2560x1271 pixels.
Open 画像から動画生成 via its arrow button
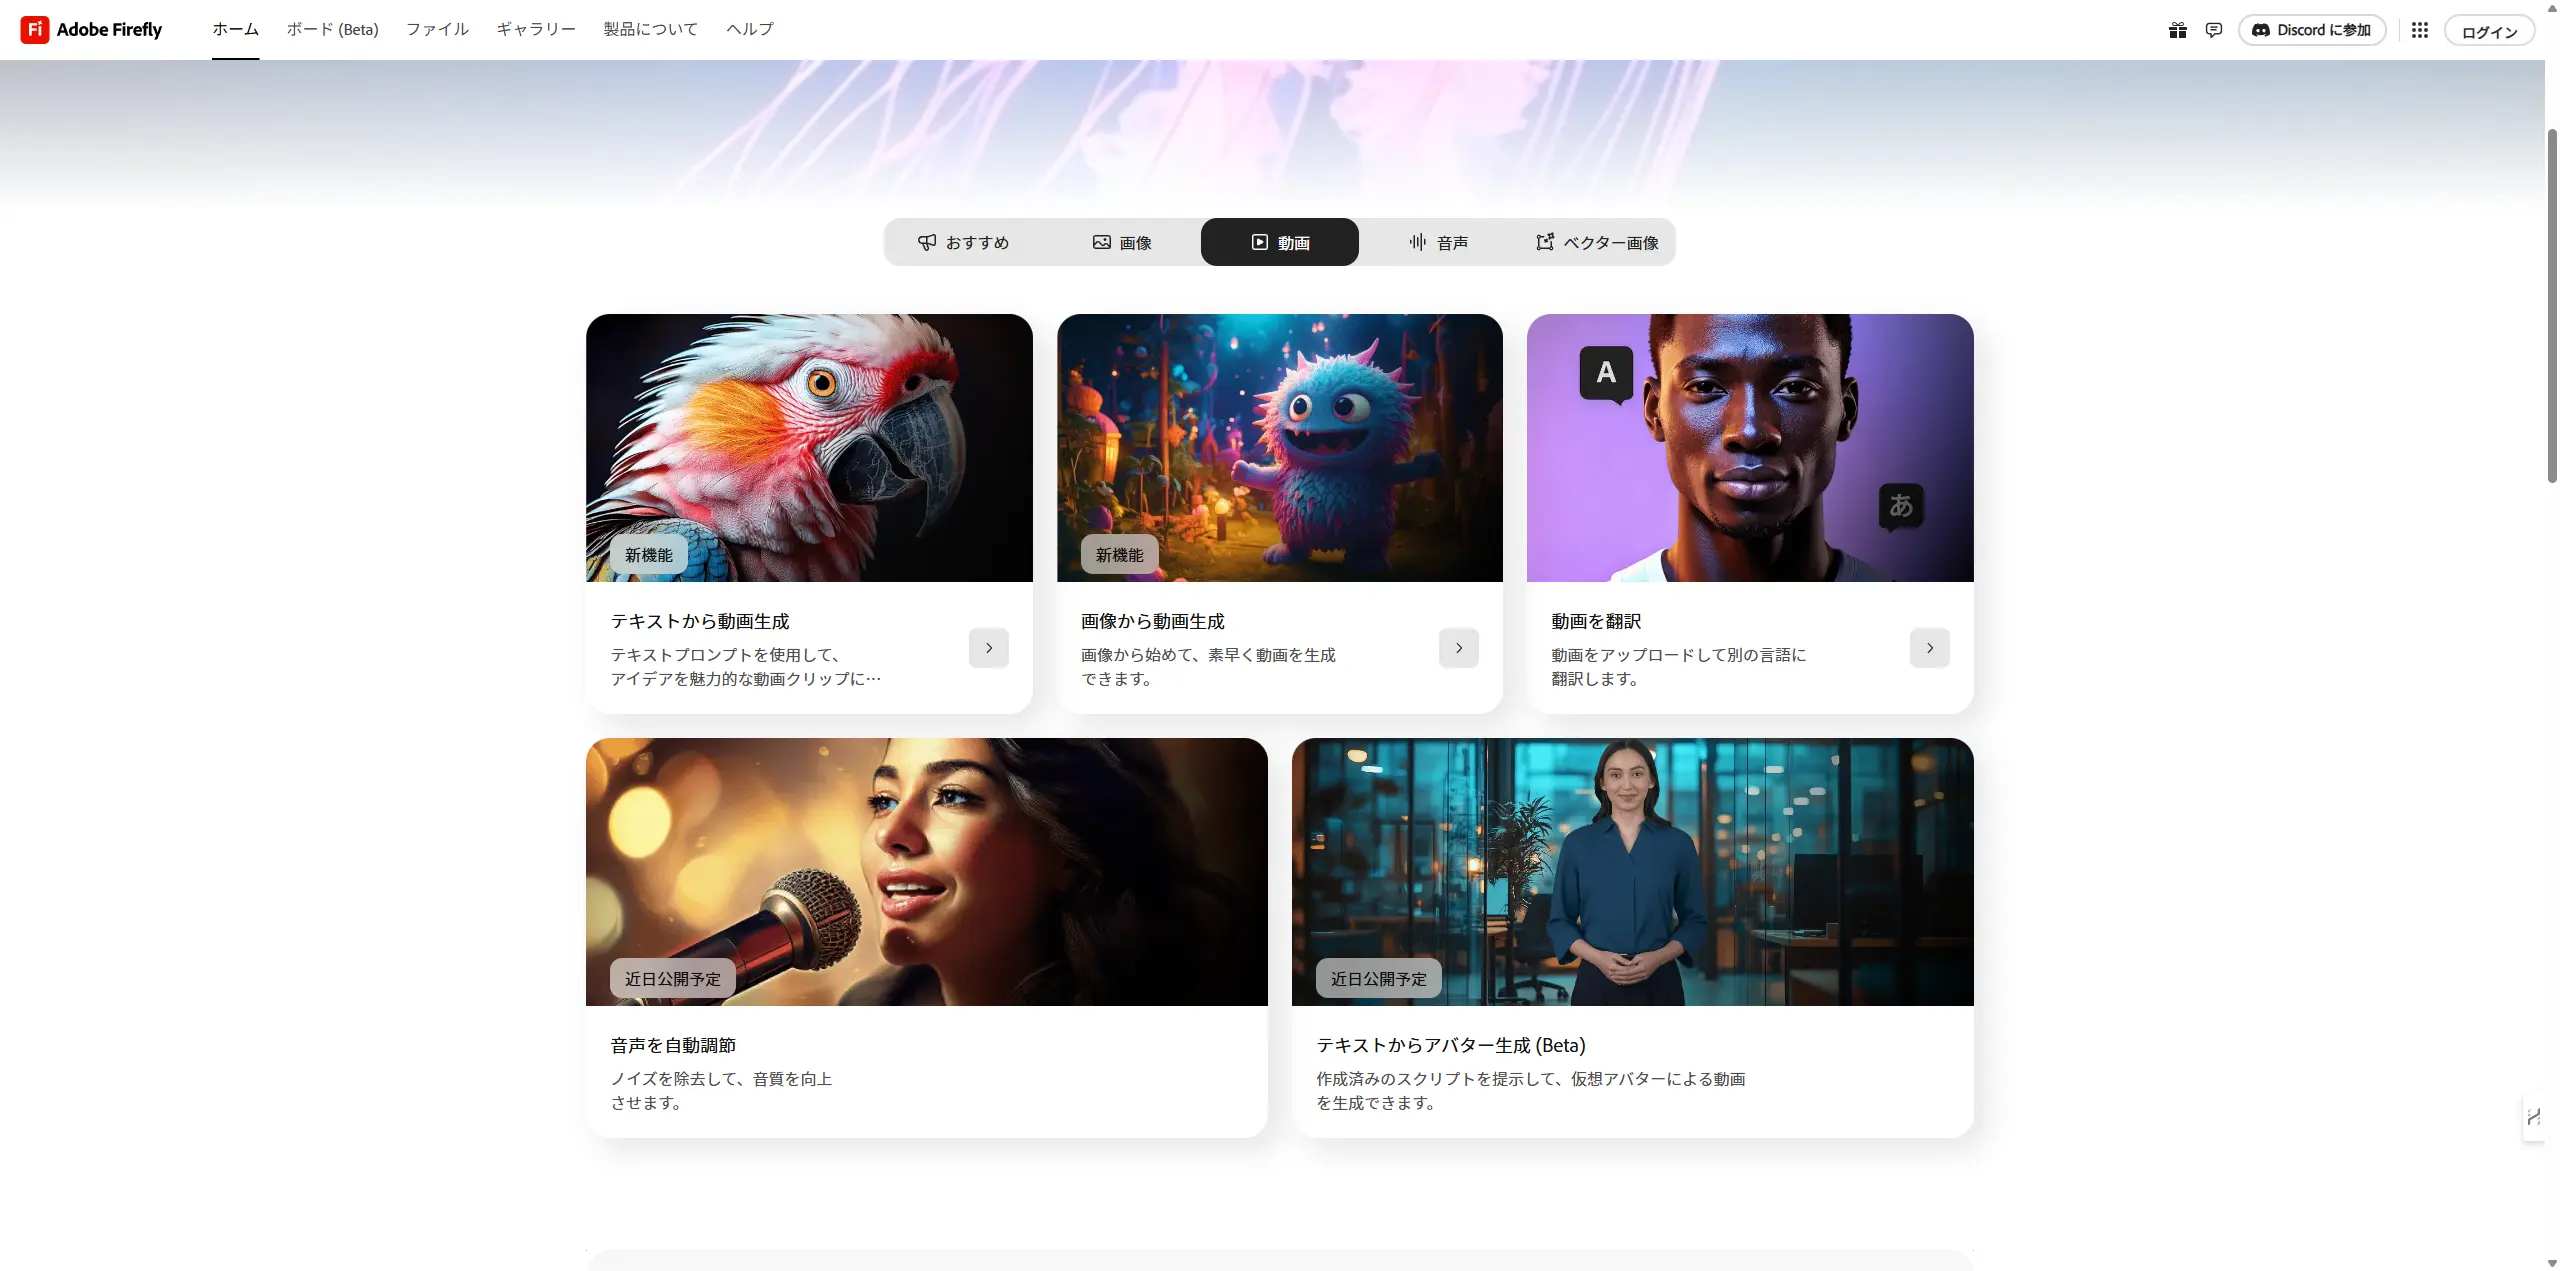coord(1459,648)
